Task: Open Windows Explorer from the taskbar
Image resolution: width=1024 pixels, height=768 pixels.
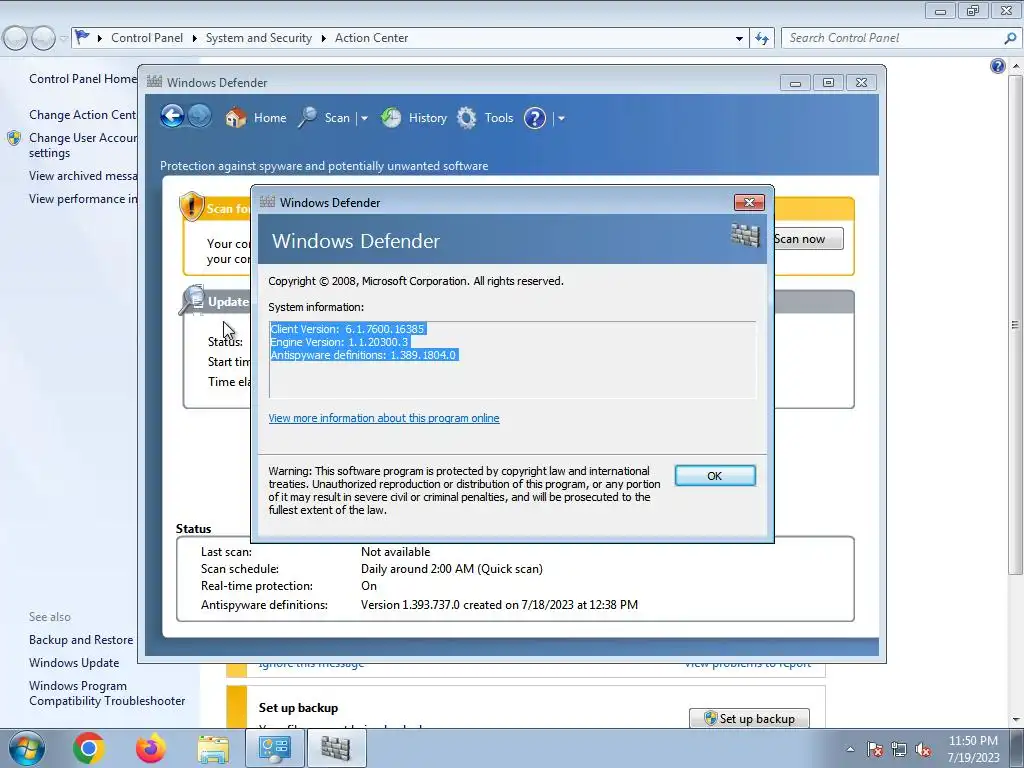Action: pyautogui.click(x=213, y=748)
